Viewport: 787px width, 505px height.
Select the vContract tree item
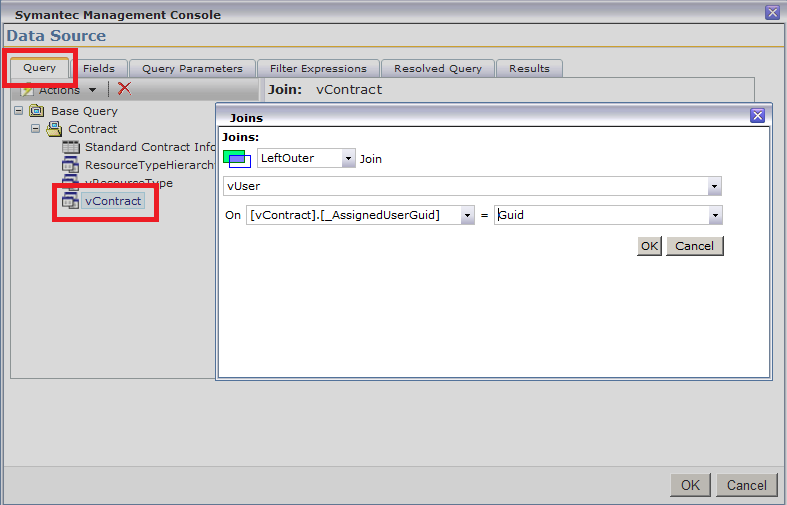[113, 201]
